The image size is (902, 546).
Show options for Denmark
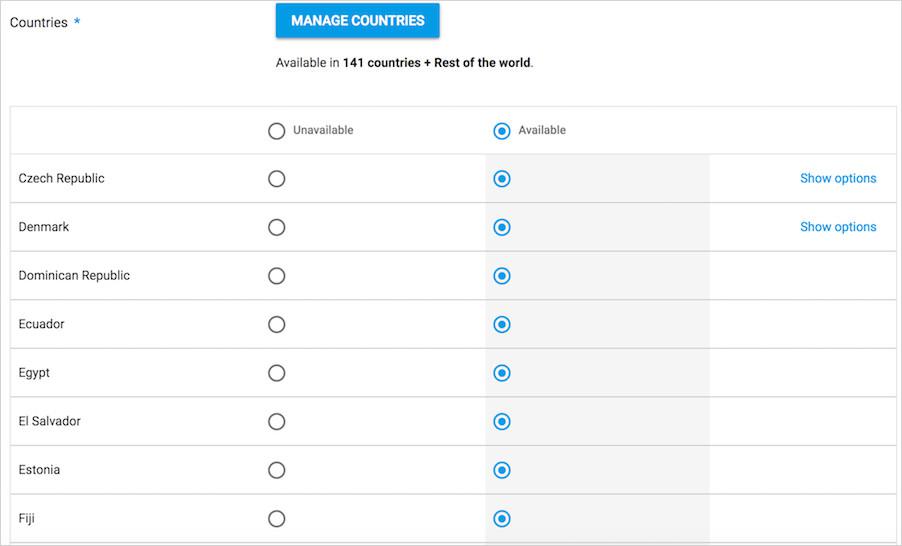[x=838, y=227]
